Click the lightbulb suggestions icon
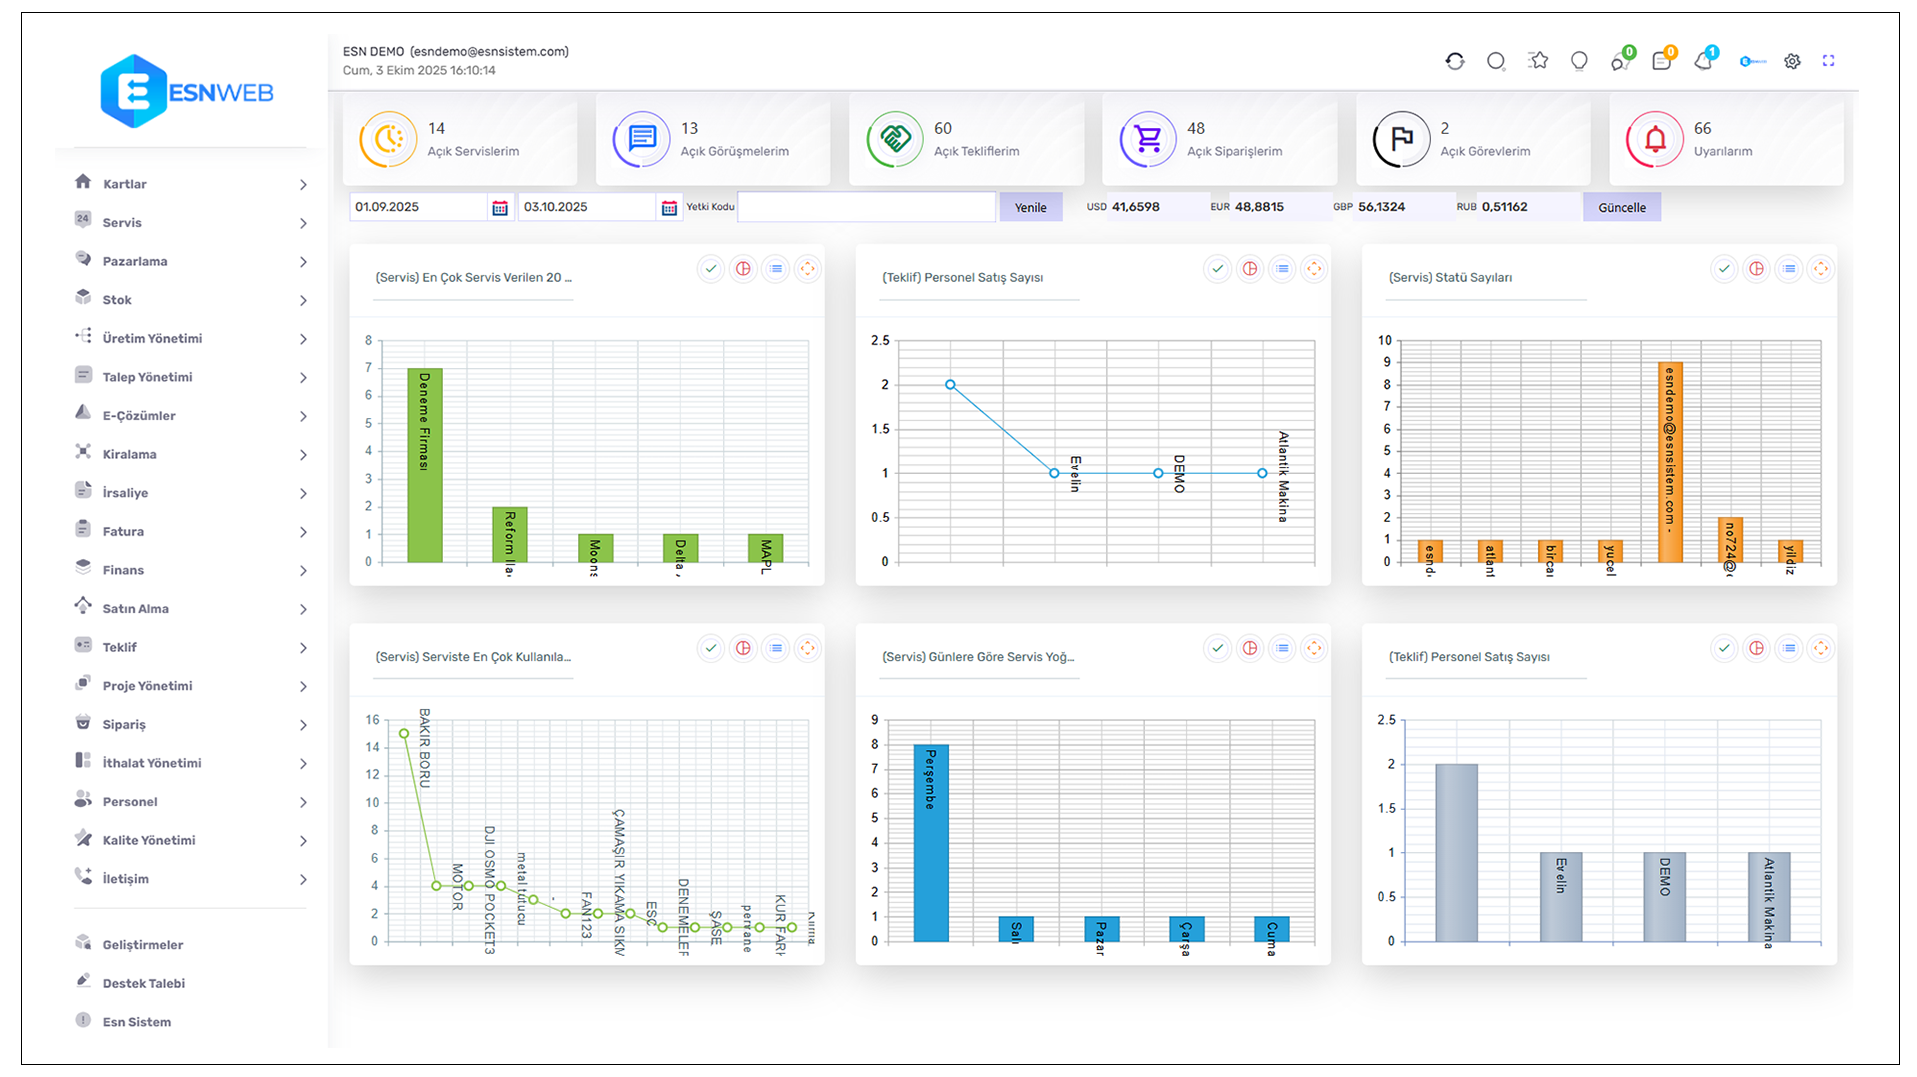The width and height of the screenshot is (1917, 1077). tap(1579, 61)
